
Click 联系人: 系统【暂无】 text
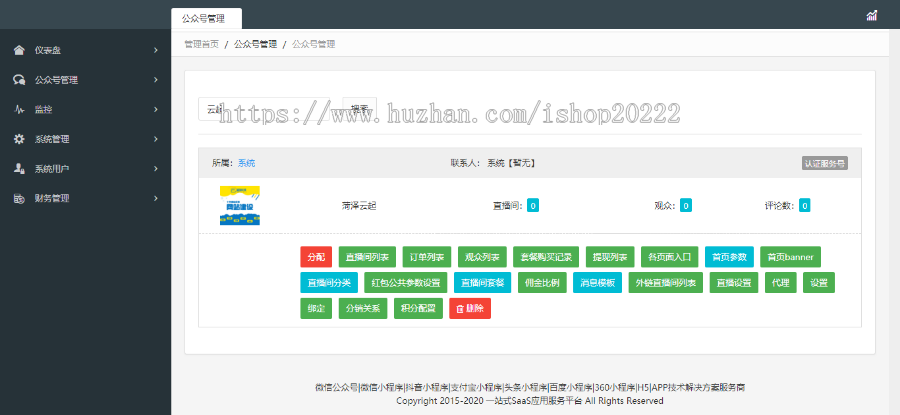(493, 163)
